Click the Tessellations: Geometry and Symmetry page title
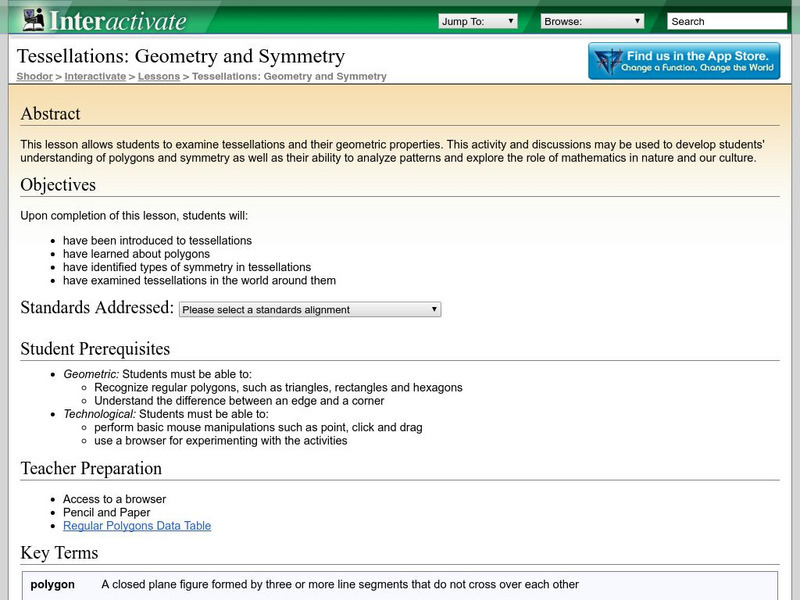The image size is (800, 600). (181, 56)
